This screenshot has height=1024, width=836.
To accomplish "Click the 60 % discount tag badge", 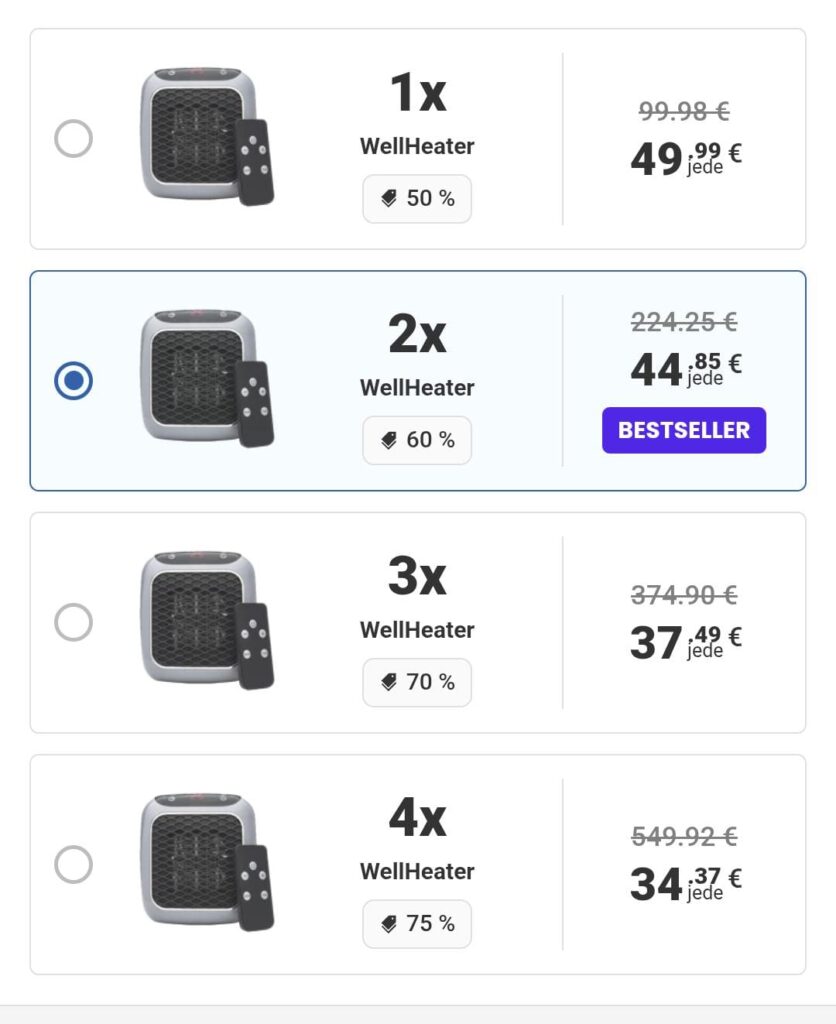I will pos(417,440).
